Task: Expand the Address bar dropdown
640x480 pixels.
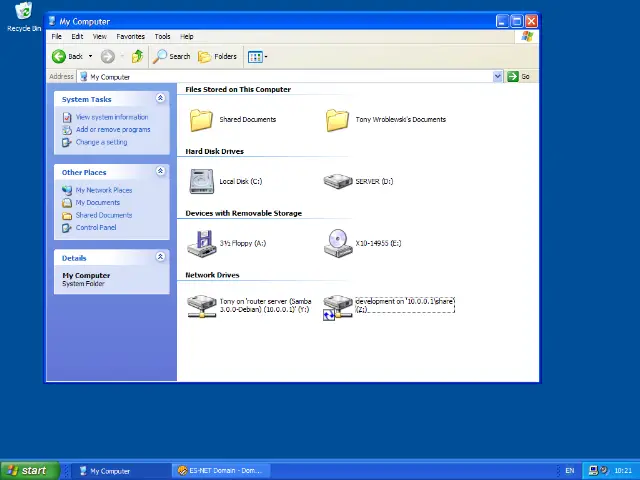Action: click(497, 76)
